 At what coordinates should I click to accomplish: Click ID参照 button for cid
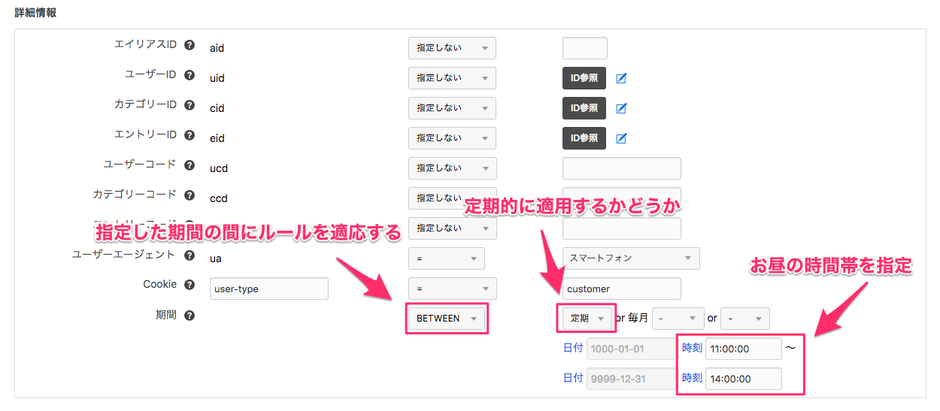pyautogui.click(x=584, y=108)
